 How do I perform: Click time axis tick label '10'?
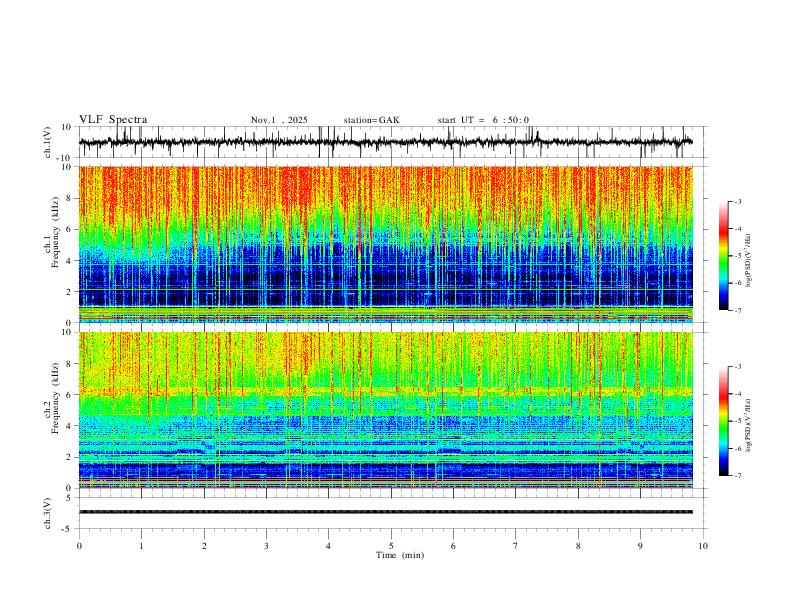coord(703,546)
